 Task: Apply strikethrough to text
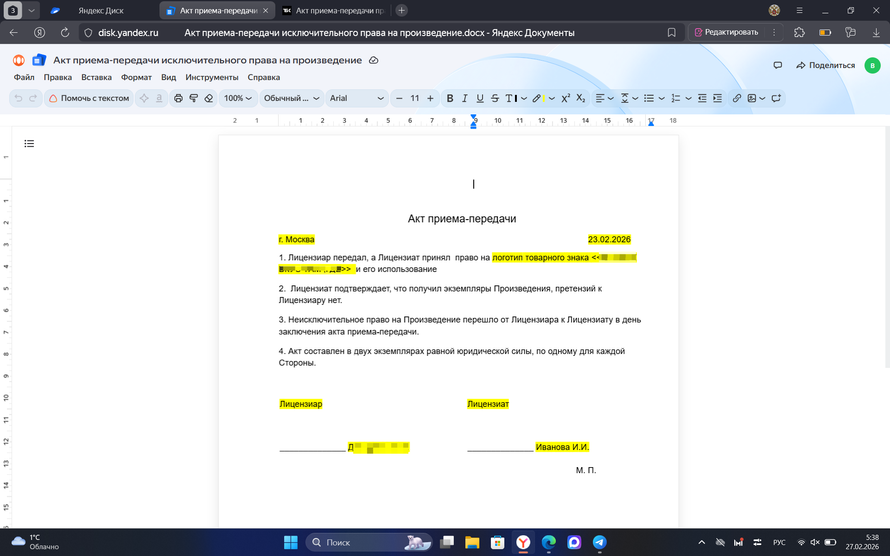495,98
